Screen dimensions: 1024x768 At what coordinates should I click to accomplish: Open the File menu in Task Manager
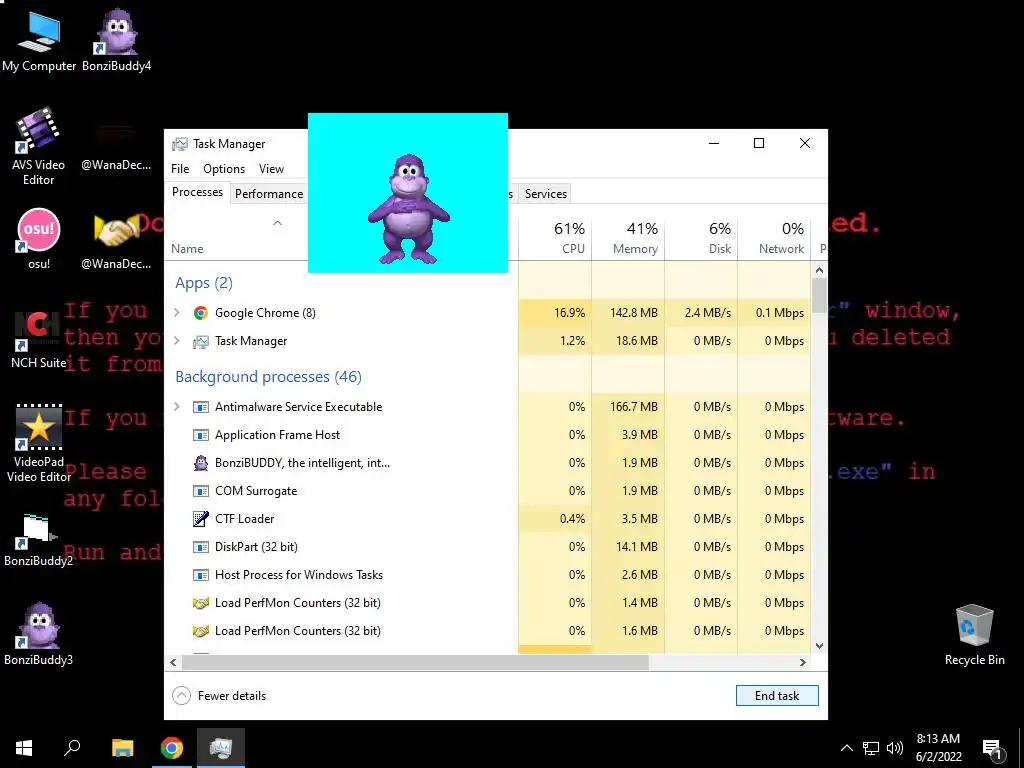tap(180, 169)
